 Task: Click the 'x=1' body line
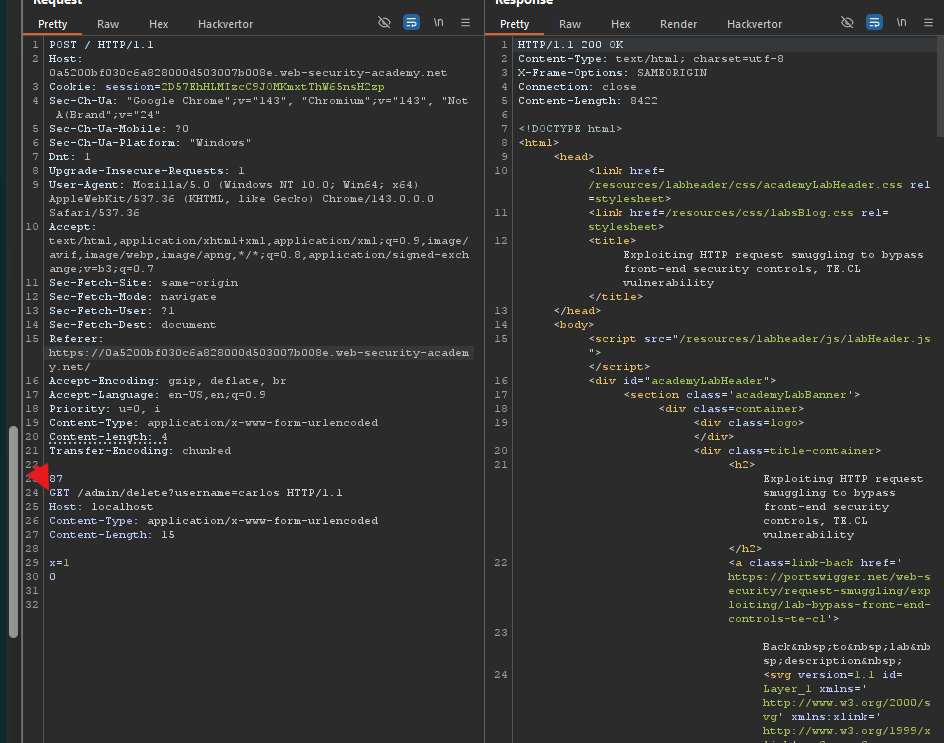[x=60, y=562]
